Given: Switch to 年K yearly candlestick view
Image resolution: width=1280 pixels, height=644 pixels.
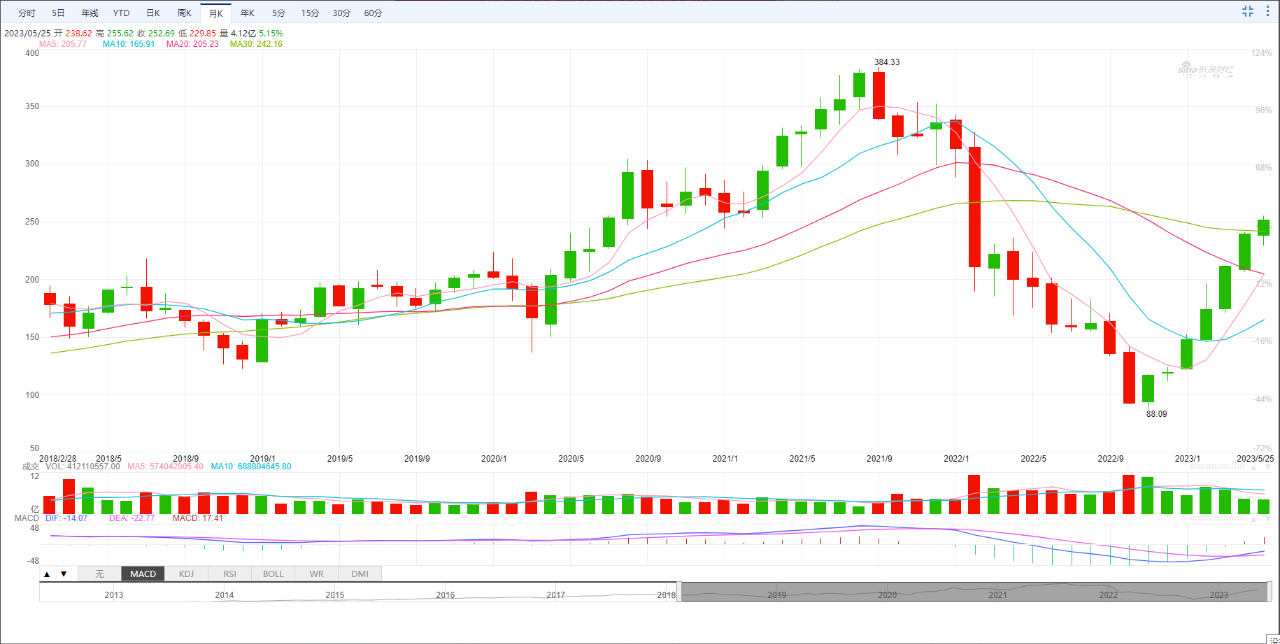Looking at the screenshot, I should coord(247,13).
